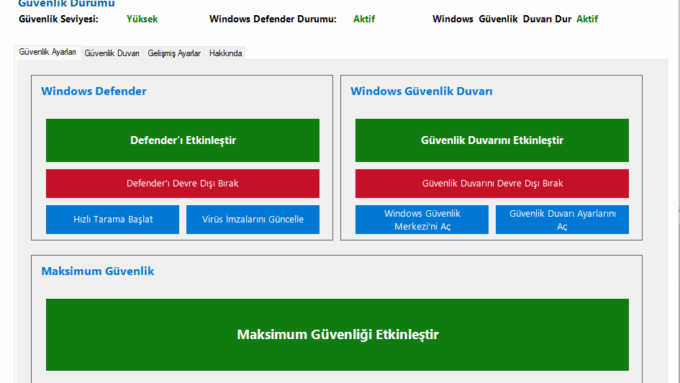Click the Maksimum Güvenlik section heading
Viewport: 680px width, 383px height.
point(98,271)
